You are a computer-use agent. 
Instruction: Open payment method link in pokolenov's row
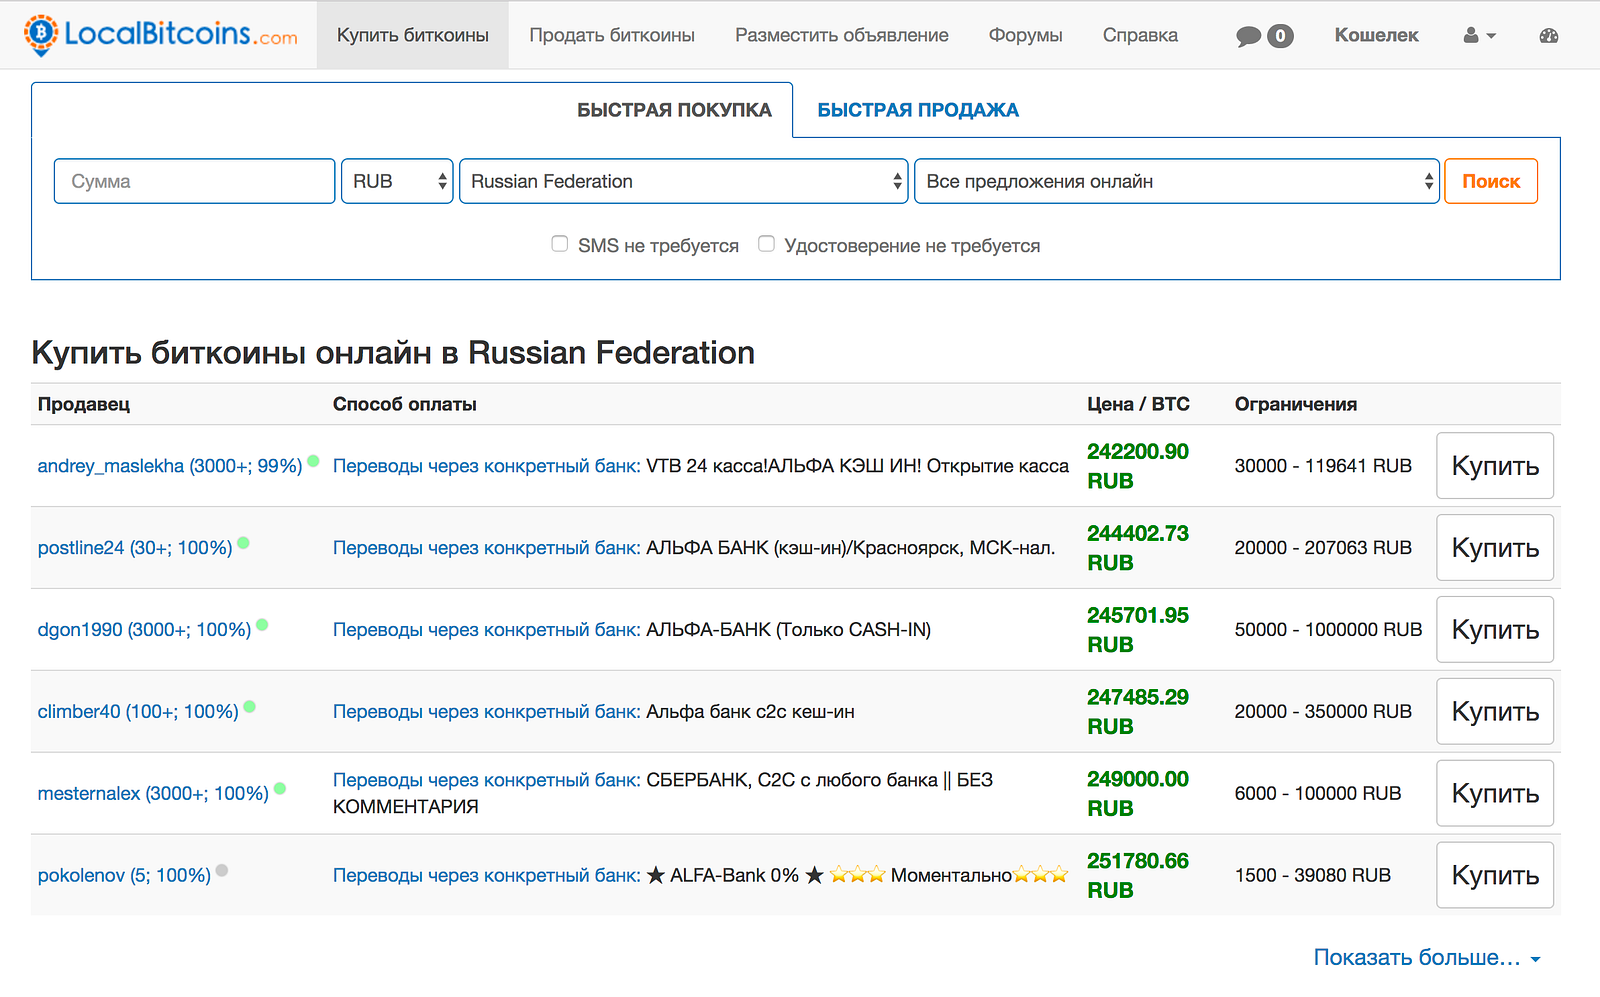pyautogui.click(x=487, y=876)
